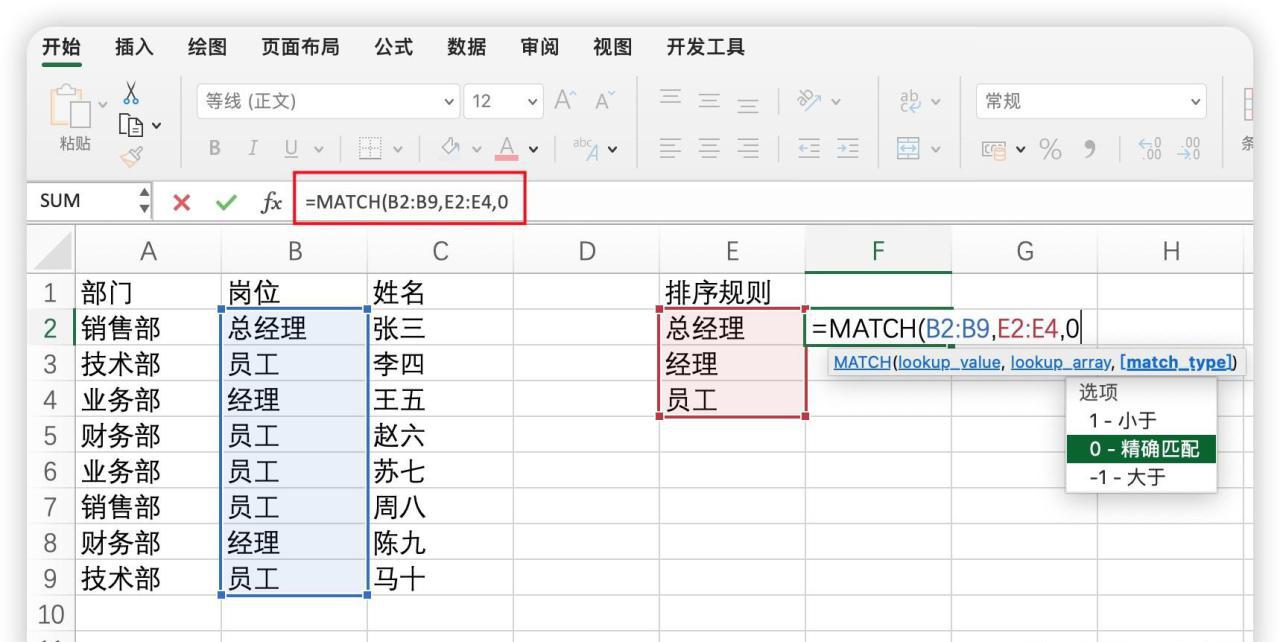
Task: Open the 绘图 ribbon tab
Action: coord(208,47)
